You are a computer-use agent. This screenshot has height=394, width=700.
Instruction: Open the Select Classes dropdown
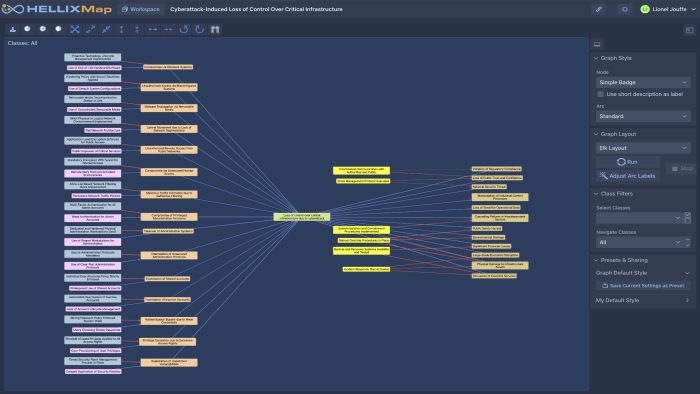[639, 218]
